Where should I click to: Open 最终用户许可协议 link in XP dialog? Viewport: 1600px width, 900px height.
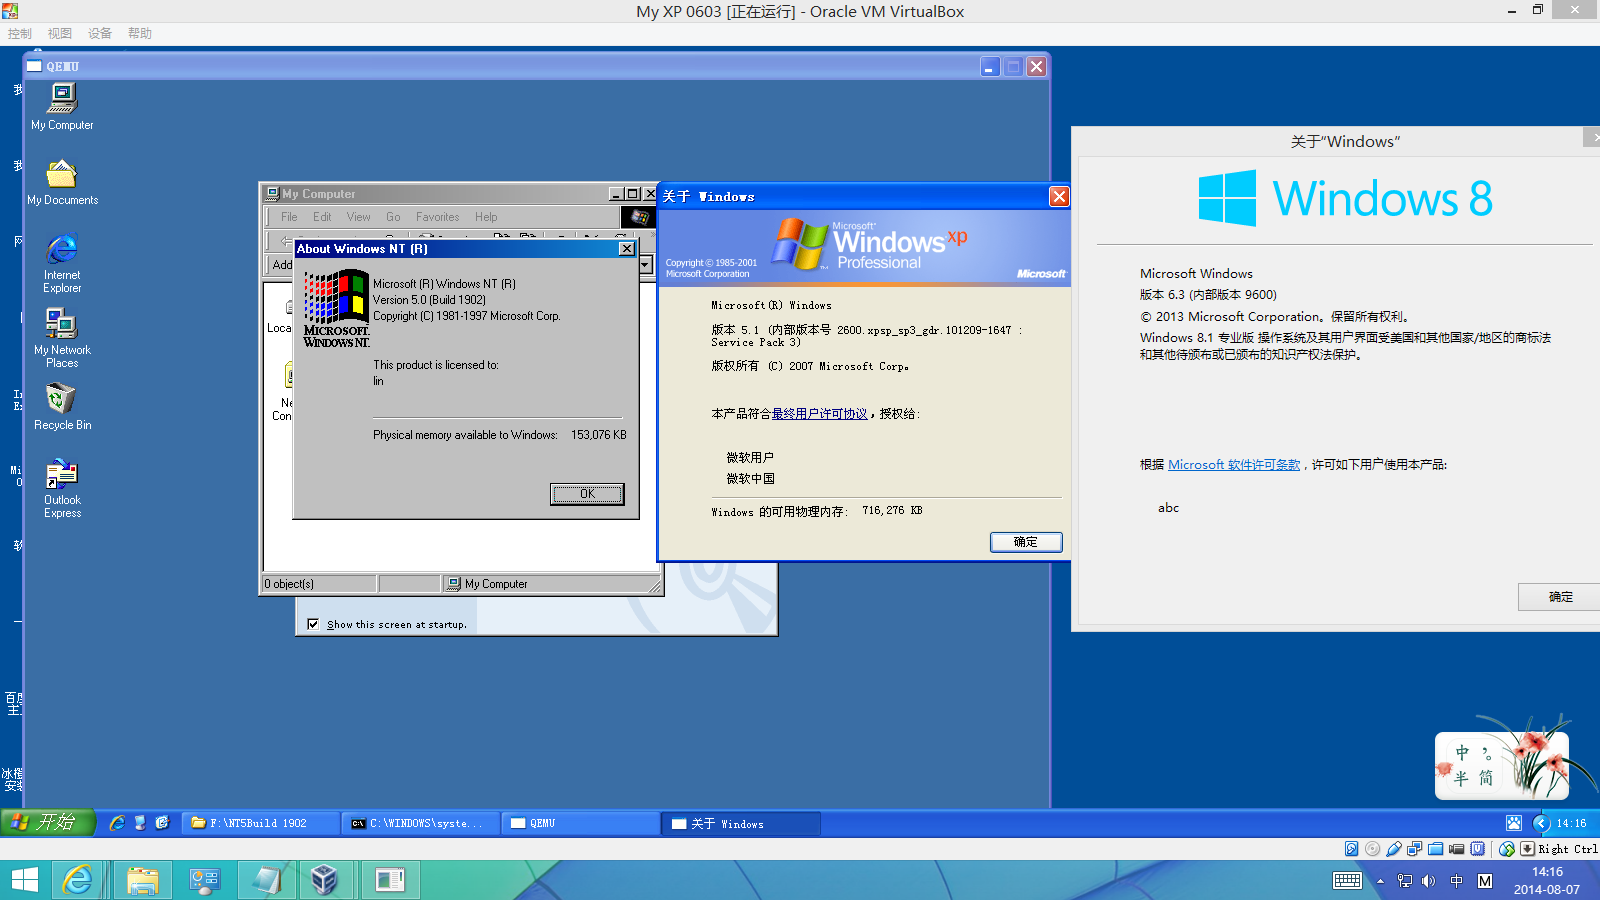820,414
